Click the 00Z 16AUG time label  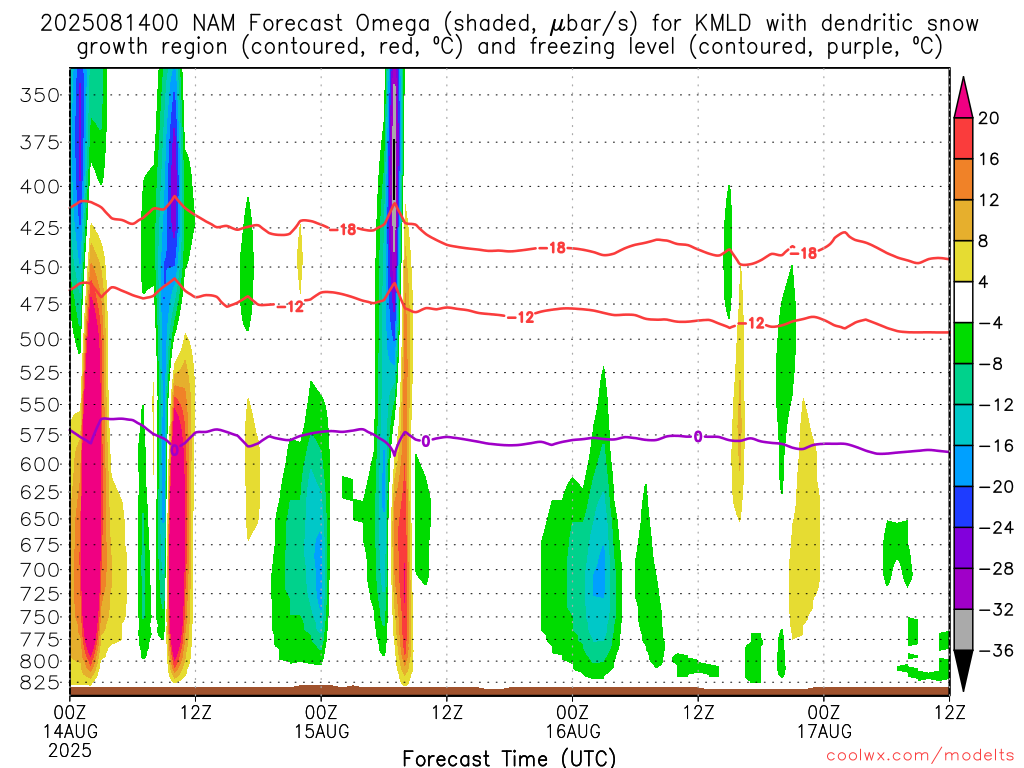[x=573, y=721]
